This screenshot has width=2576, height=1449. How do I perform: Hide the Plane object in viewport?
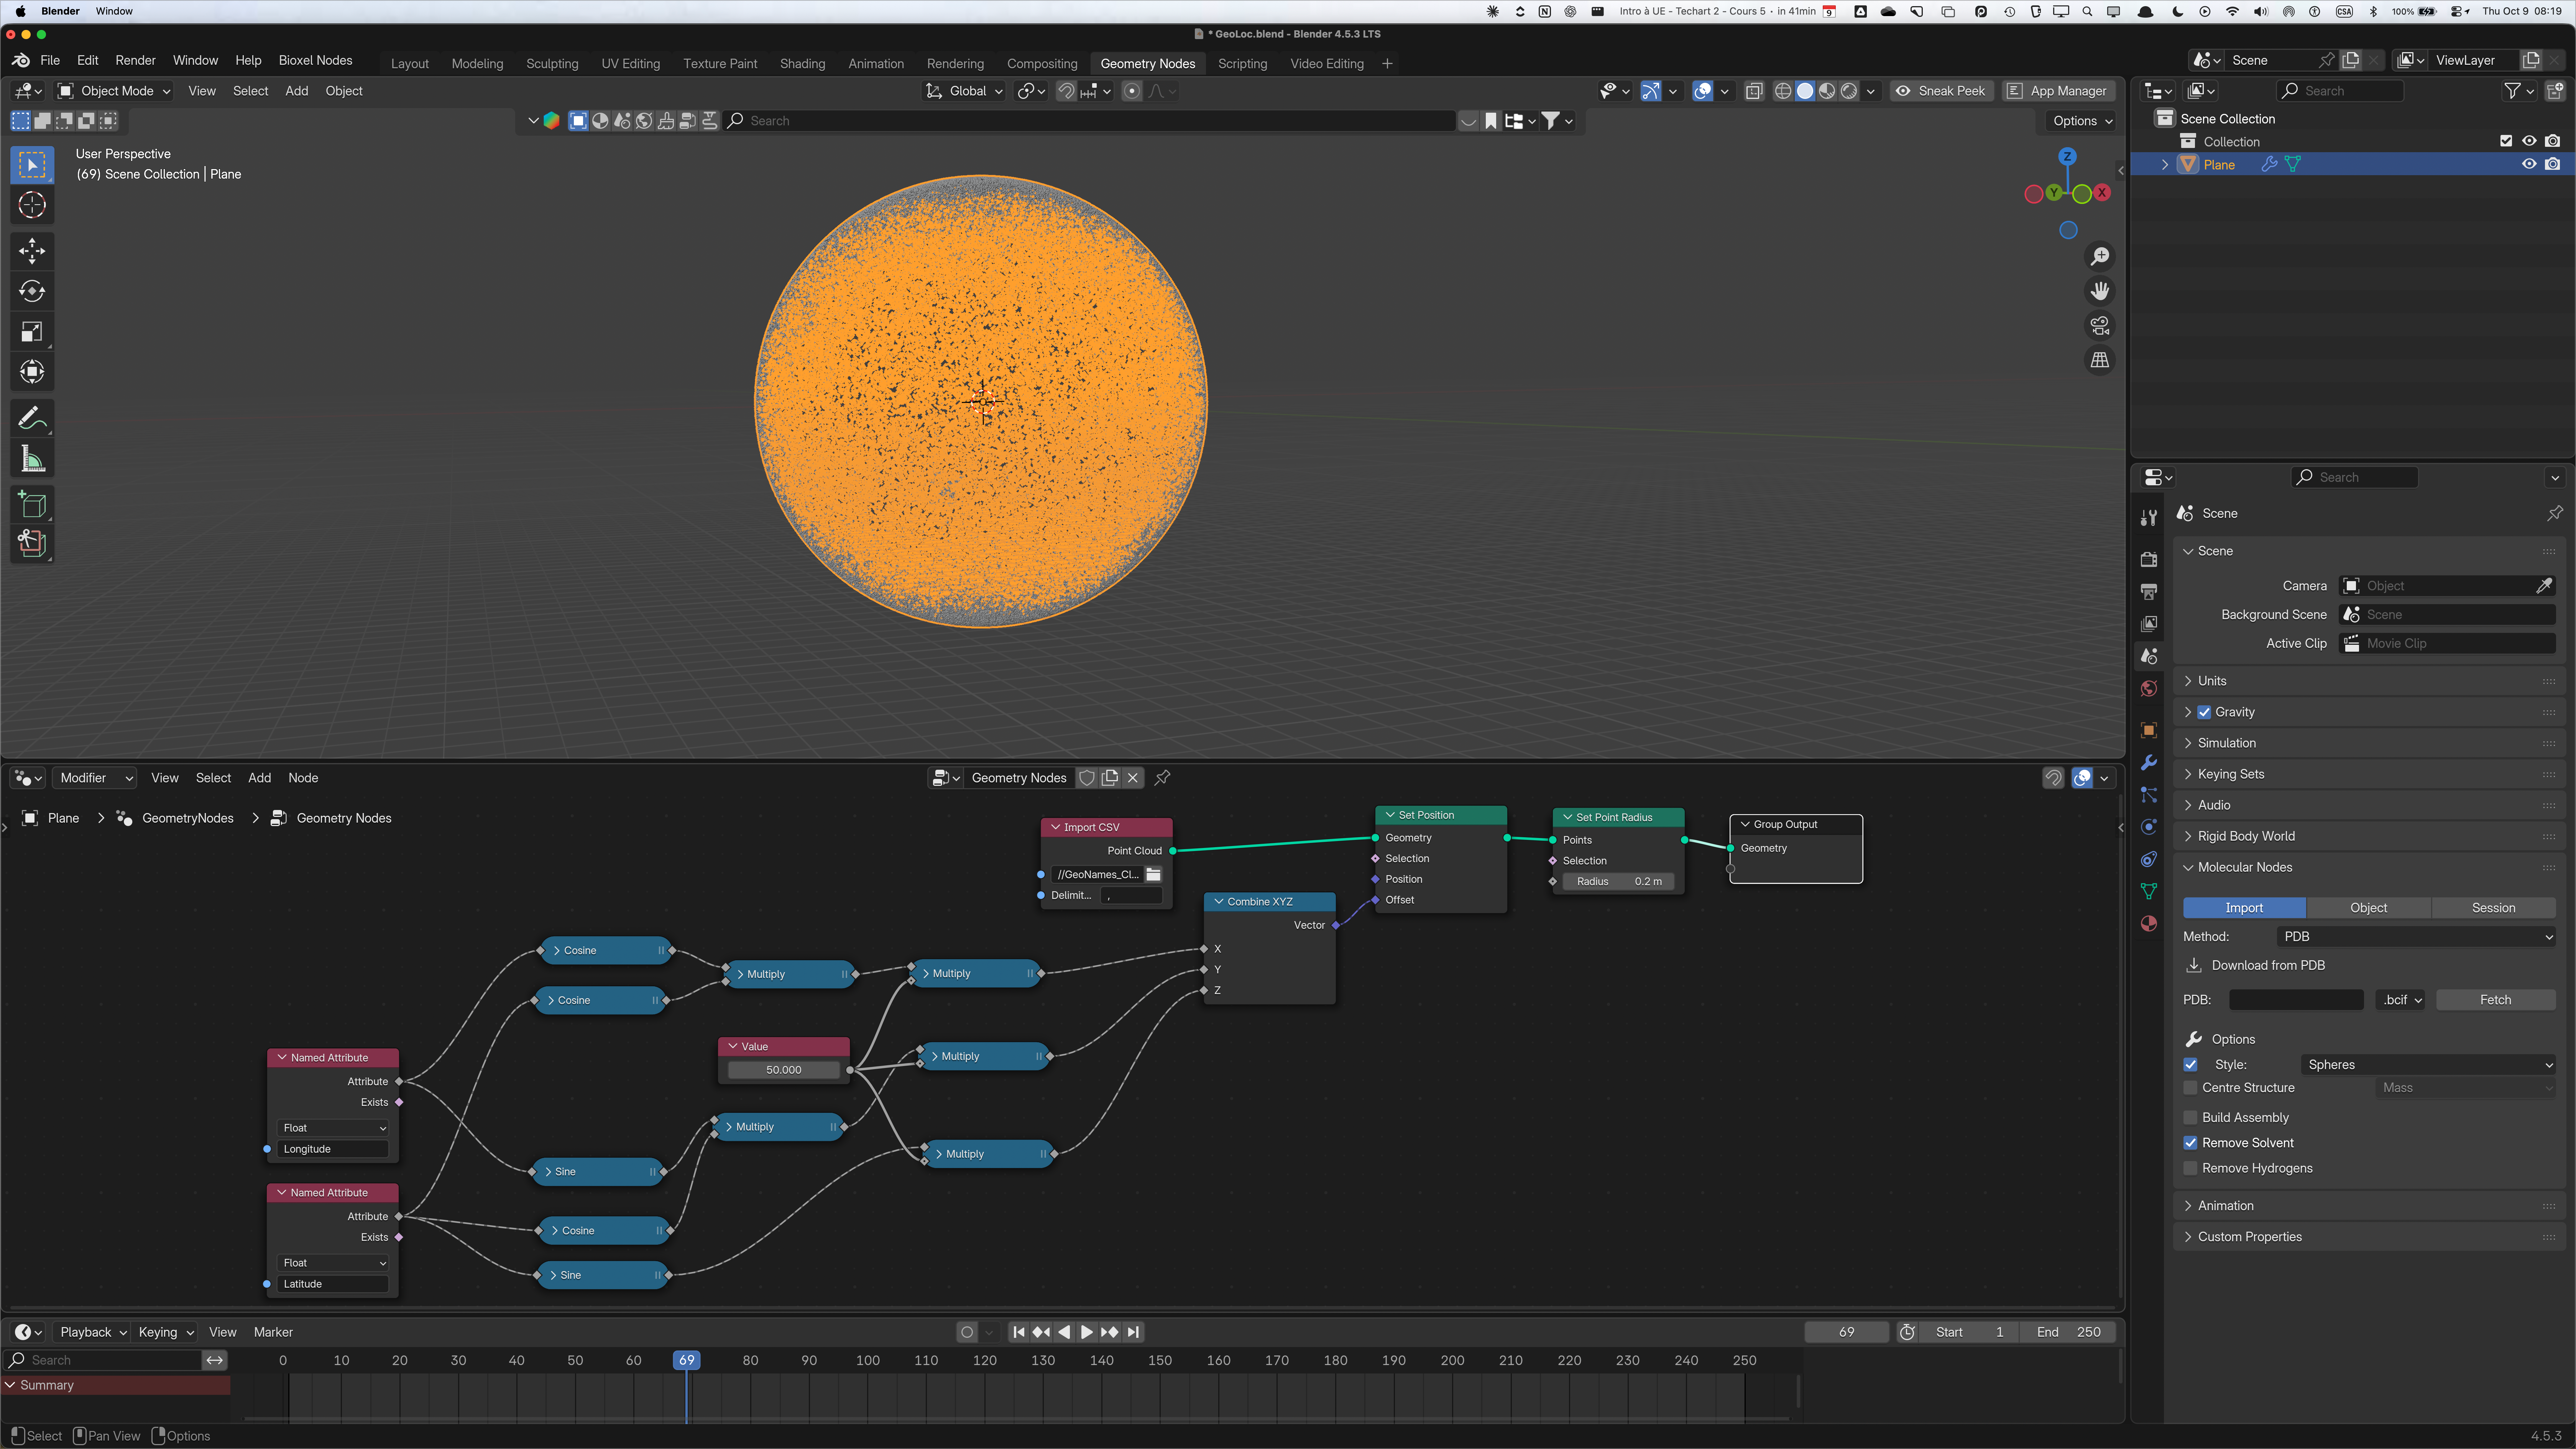pyautogui.click(x=2529, y=164)
